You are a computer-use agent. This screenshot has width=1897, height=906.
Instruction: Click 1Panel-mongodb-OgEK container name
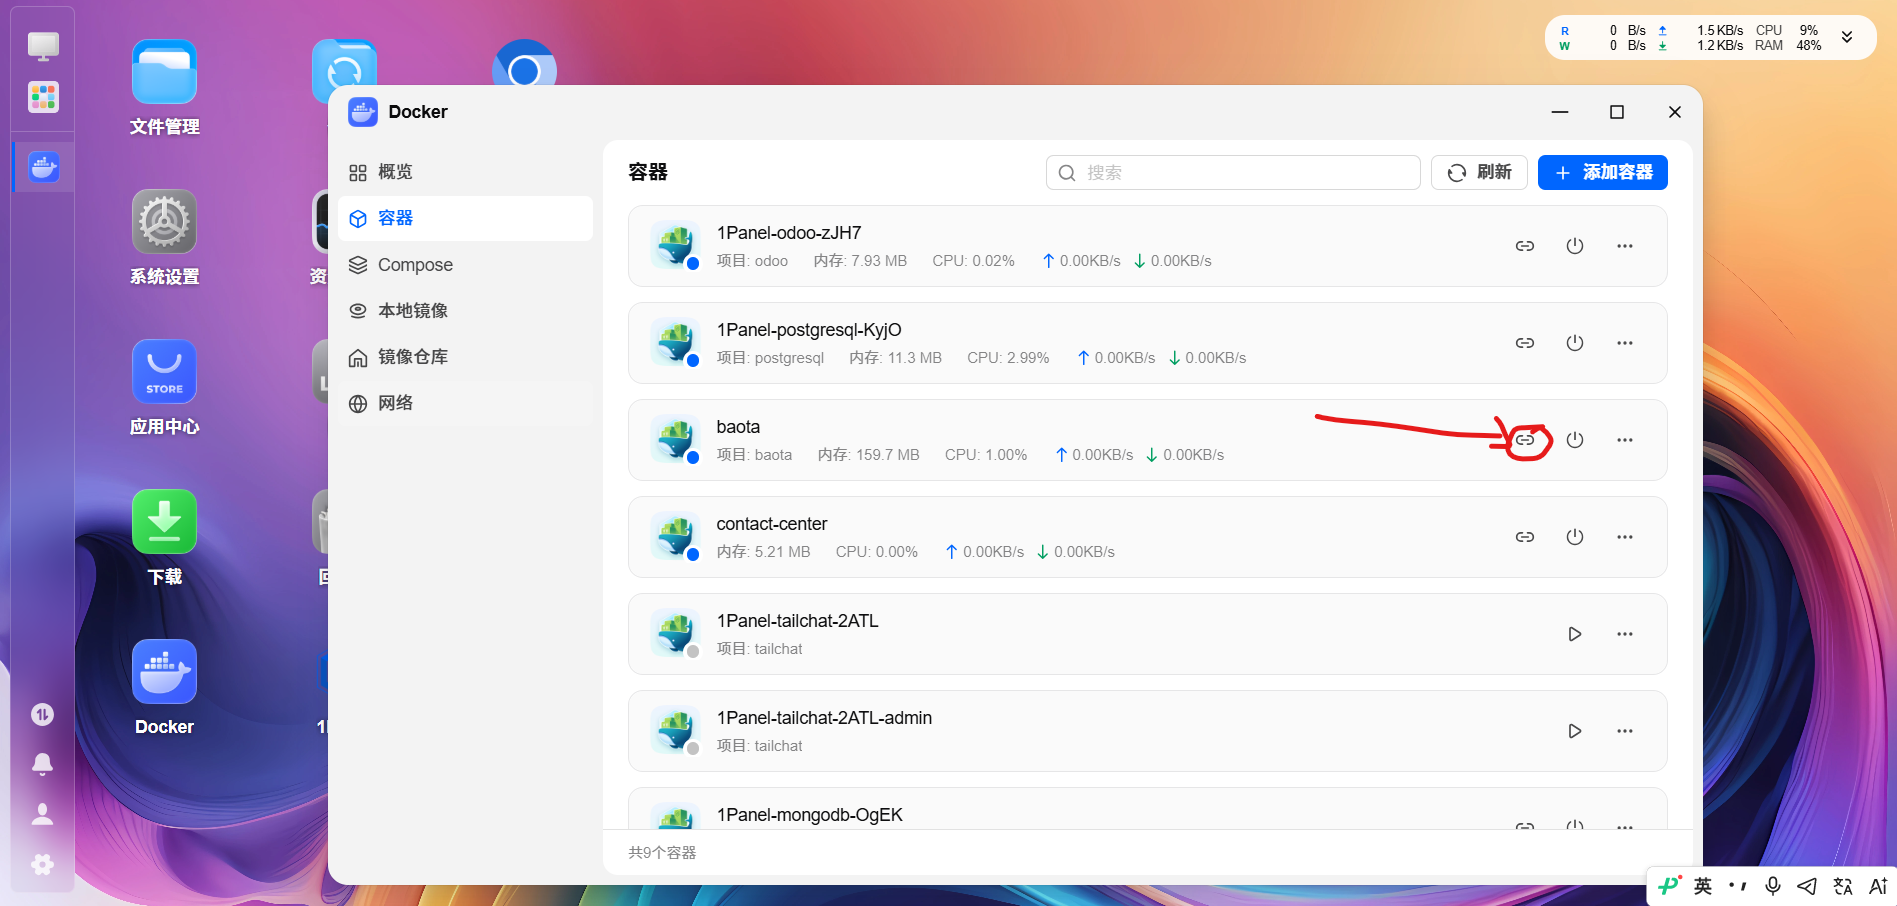coord(809,815)
